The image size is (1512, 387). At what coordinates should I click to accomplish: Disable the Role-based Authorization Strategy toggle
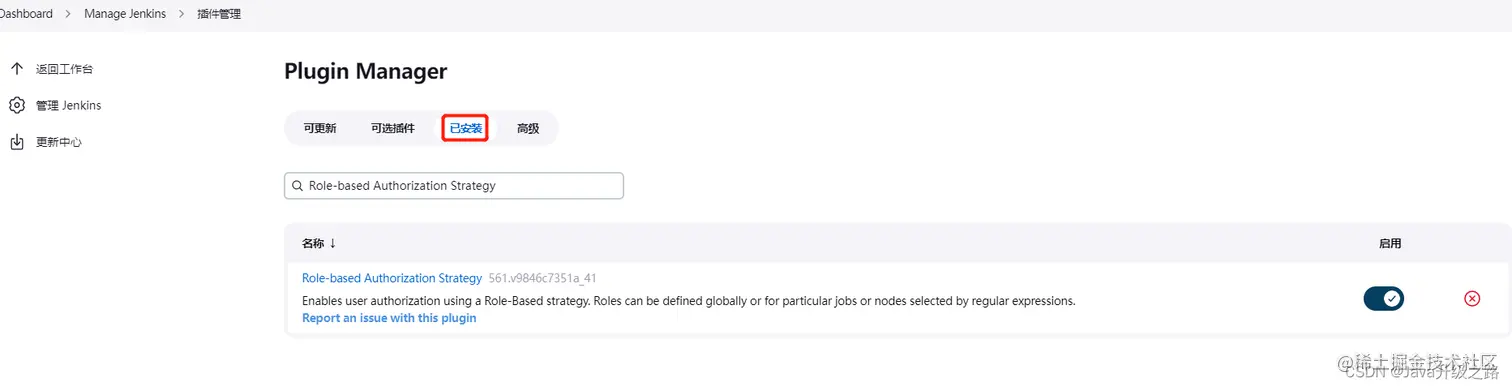tap(1384, 298)
